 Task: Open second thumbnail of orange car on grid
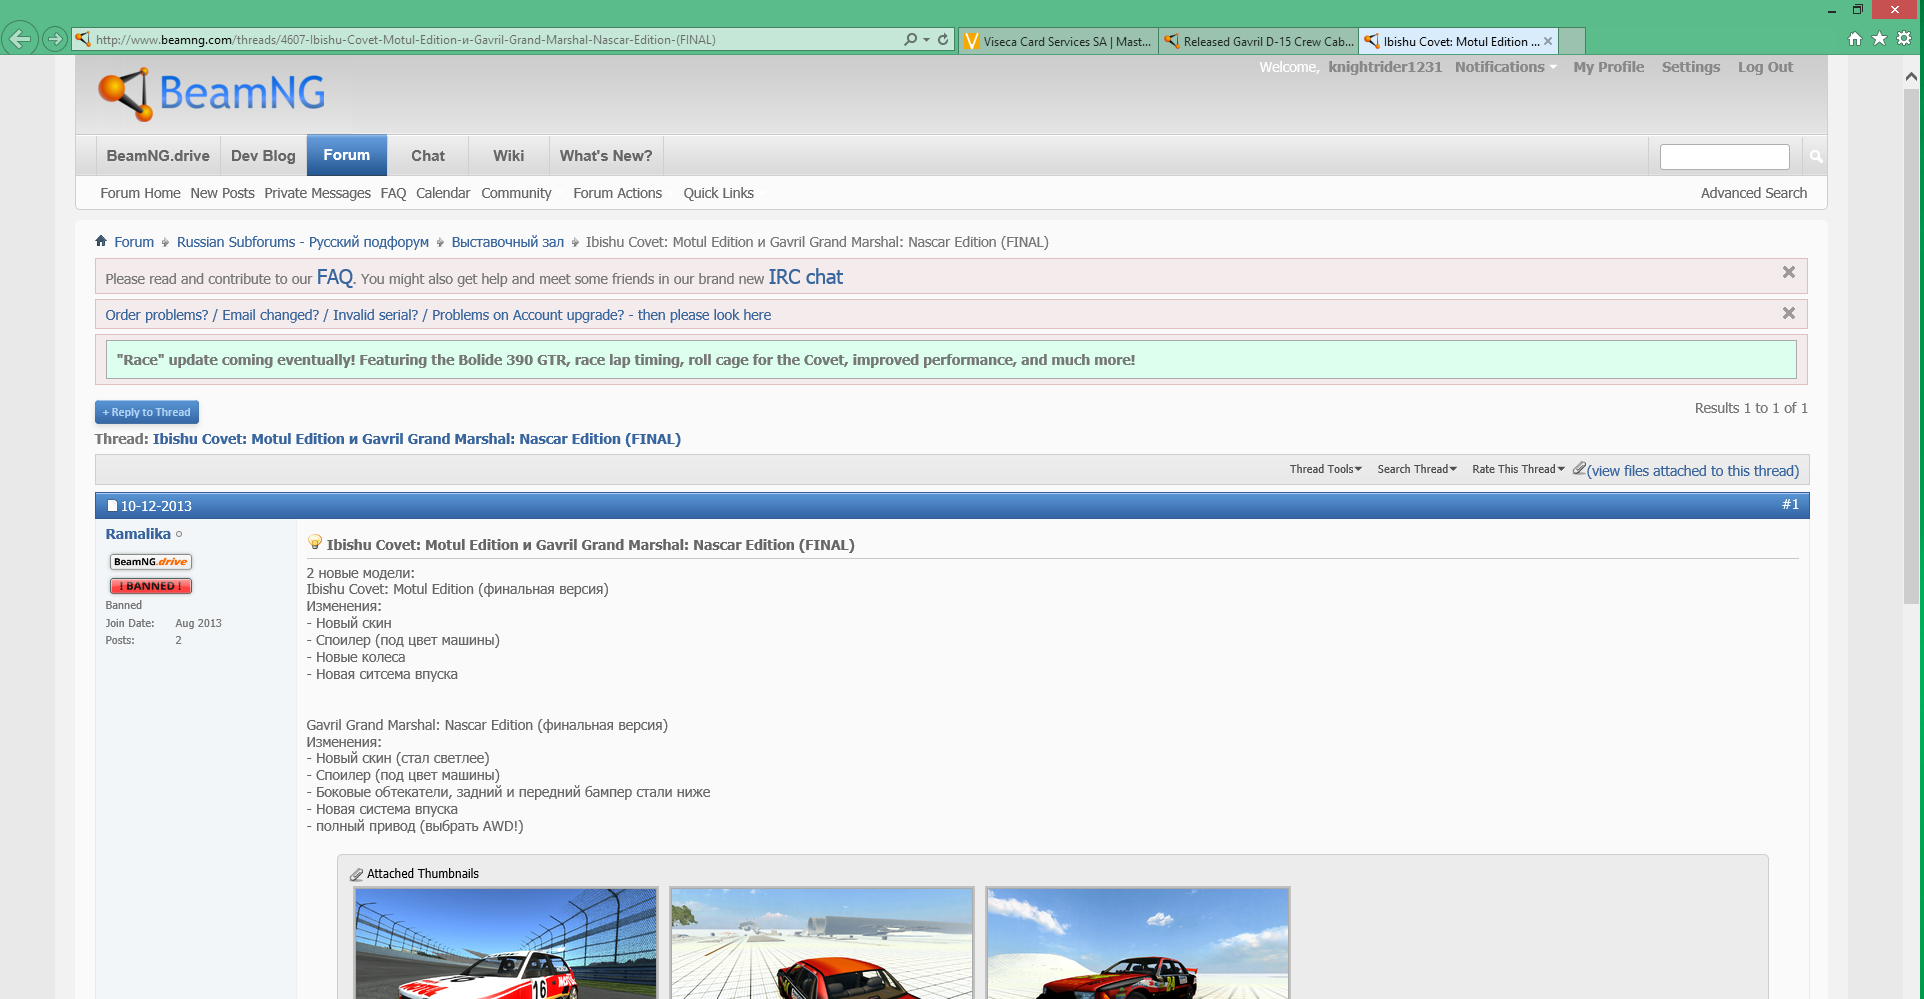[822, 943]
